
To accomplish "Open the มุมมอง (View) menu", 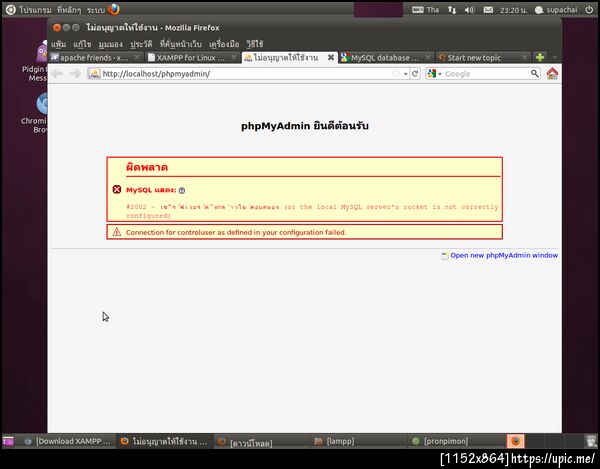I will [x=111, y=44].
